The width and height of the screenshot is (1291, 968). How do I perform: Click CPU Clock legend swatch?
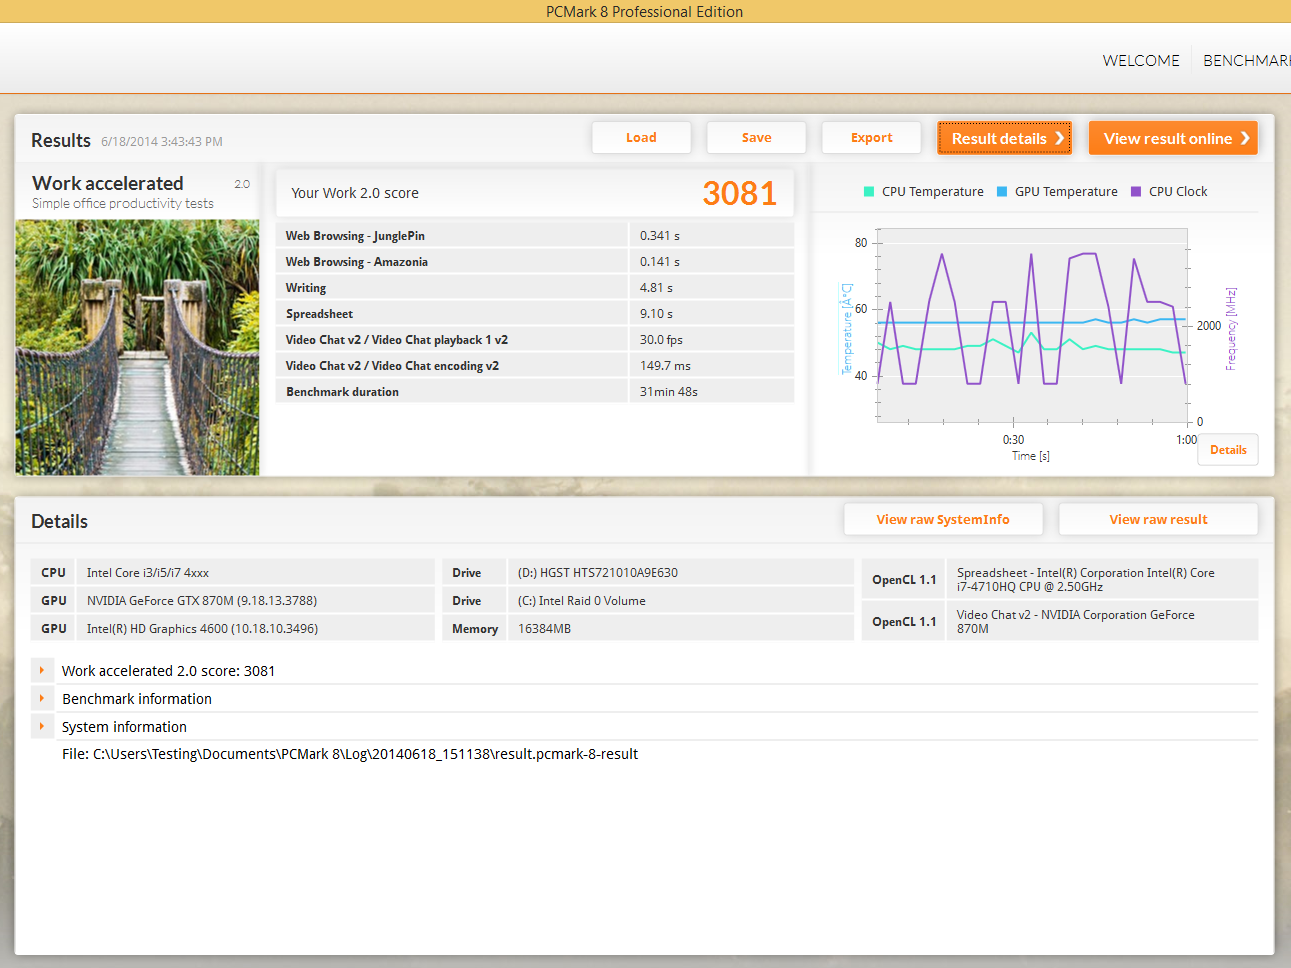tap(1136, 192)
